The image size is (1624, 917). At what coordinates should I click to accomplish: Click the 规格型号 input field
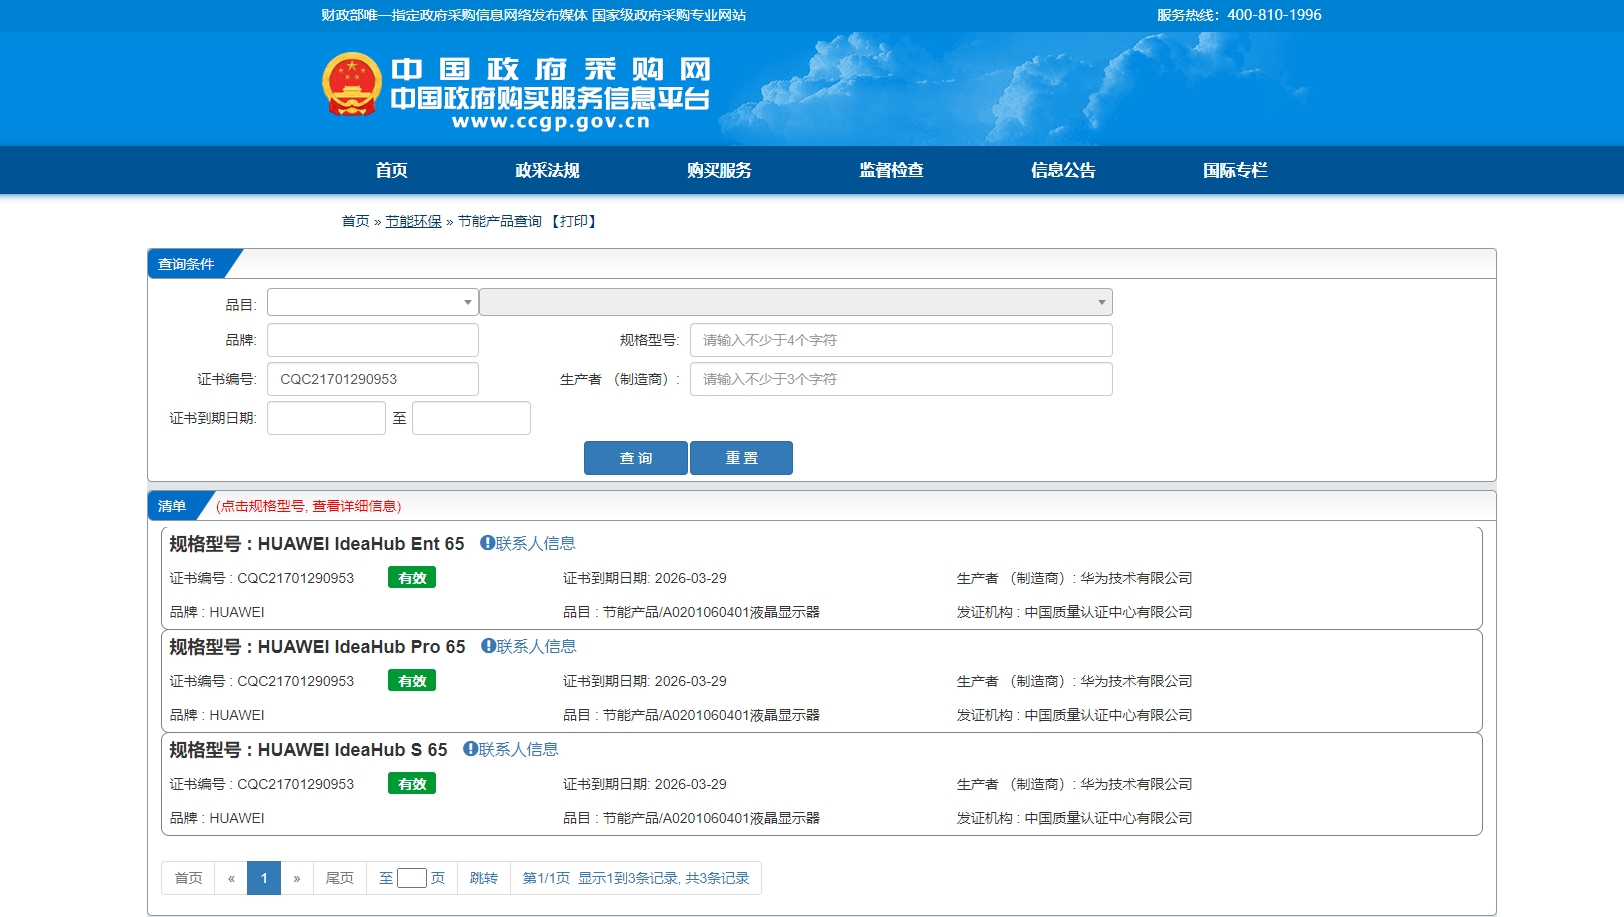point(901,340)
